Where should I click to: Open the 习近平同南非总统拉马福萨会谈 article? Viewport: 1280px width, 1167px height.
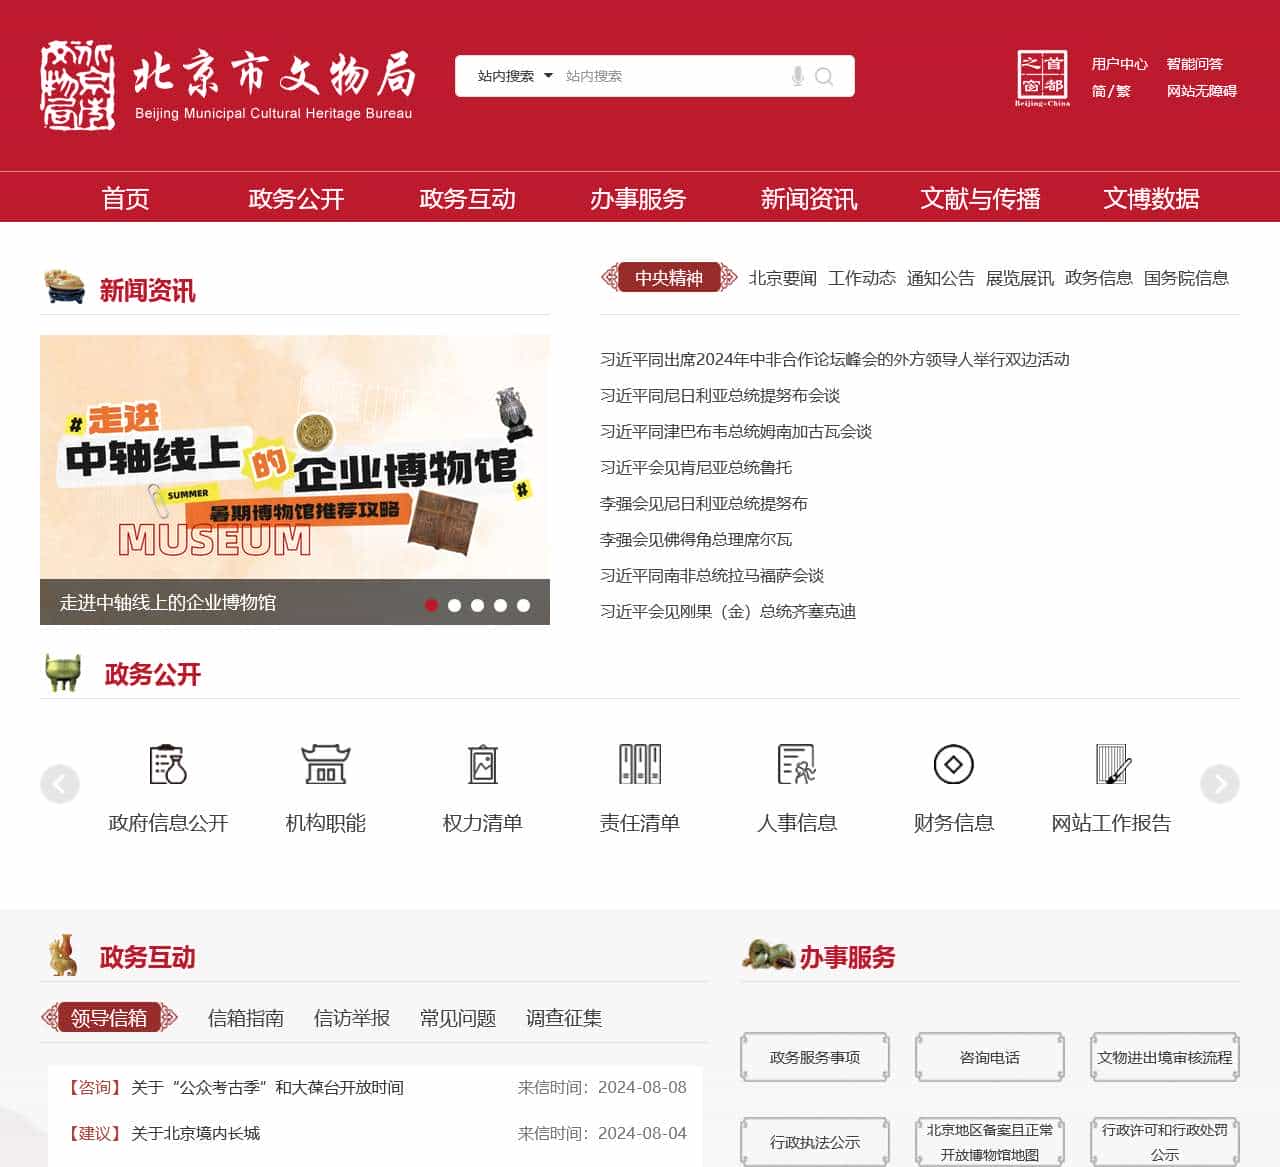click(712, 576)
